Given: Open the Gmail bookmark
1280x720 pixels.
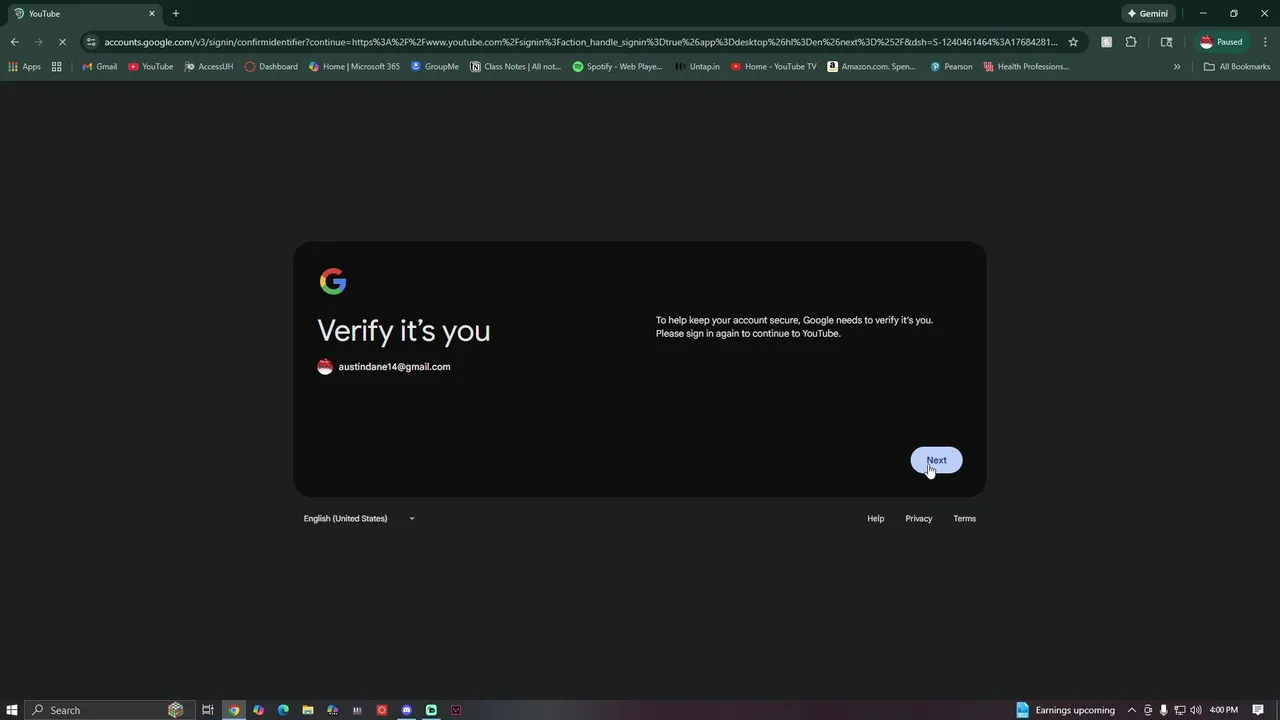Looking at the screenshot, I should point(99,67).
